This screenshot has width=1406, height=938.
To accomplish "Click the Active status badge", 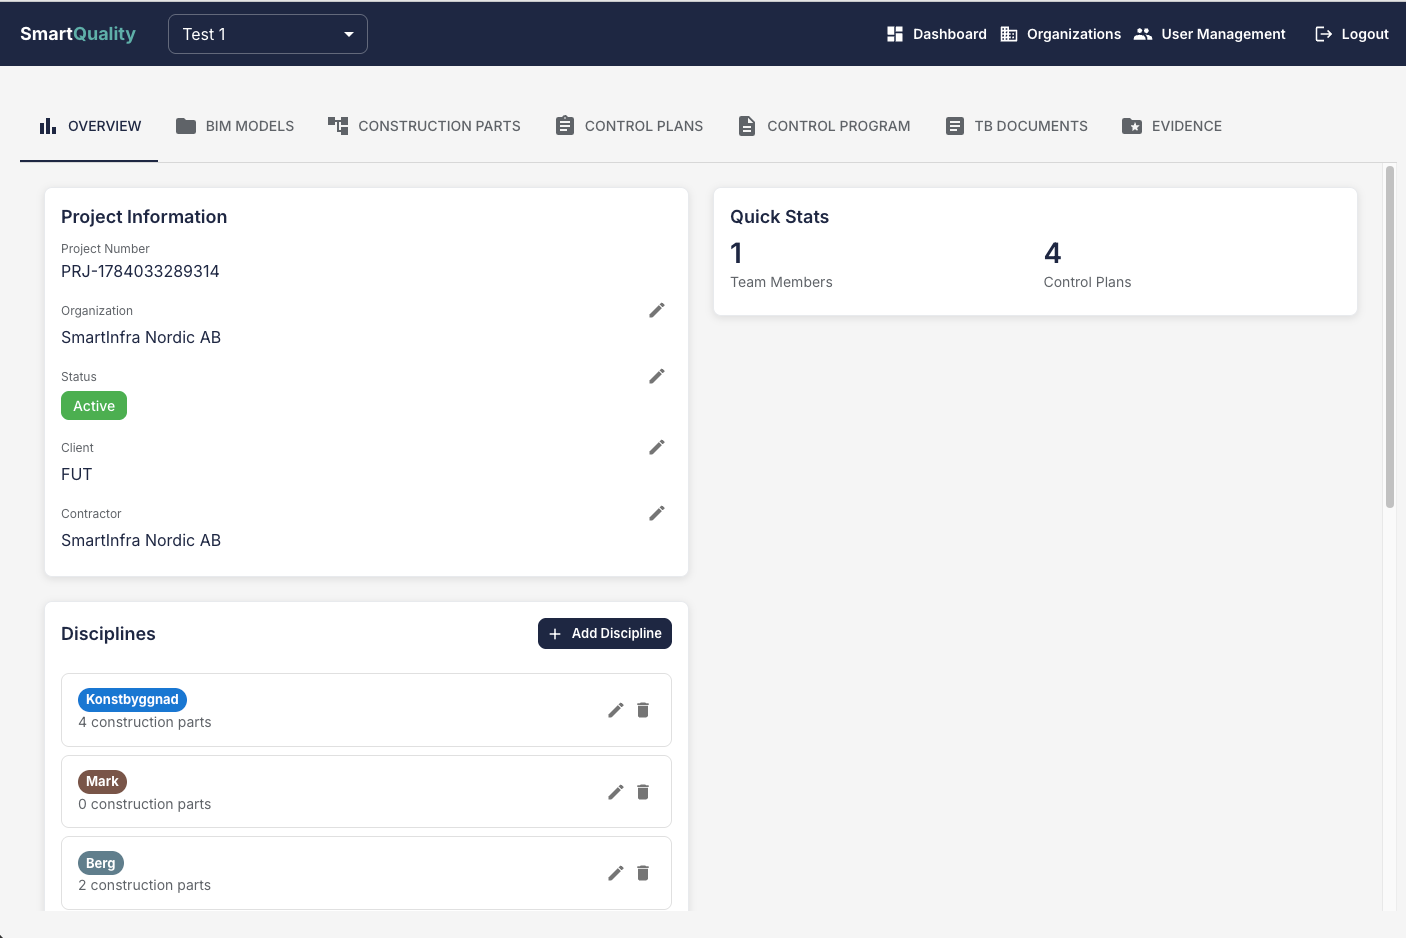I will (94, 406).
